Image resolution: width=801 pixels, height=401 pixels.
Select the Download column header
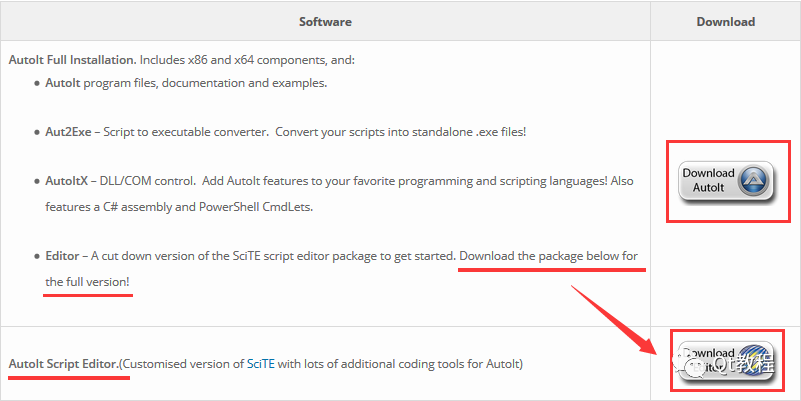coord(725,21)
